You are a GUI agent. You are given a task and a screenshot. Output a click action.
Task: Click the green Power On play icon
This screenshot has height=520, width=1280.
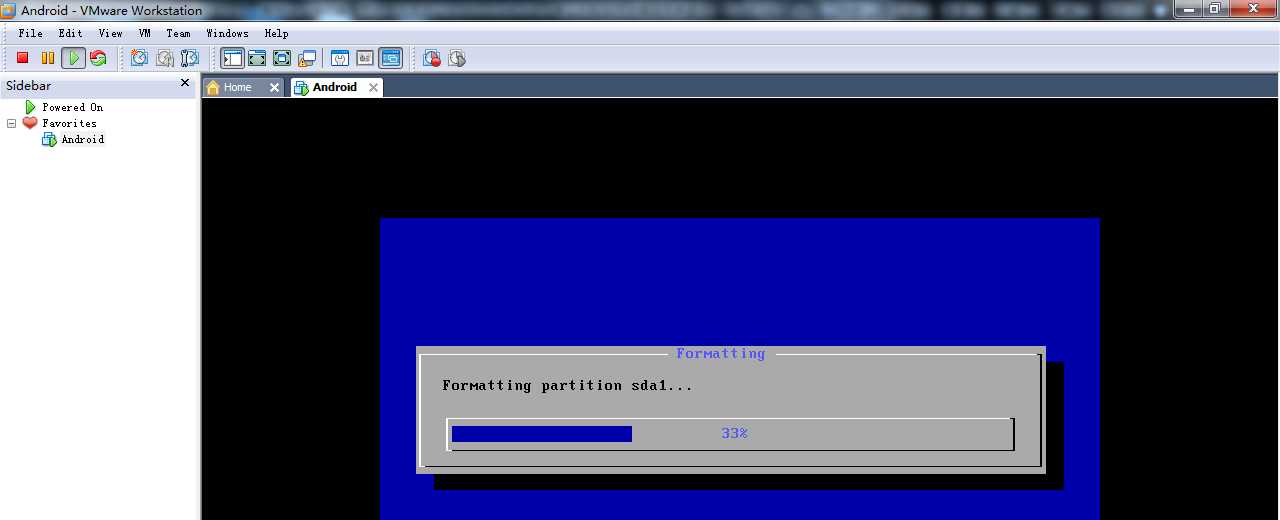pos(73,58)
